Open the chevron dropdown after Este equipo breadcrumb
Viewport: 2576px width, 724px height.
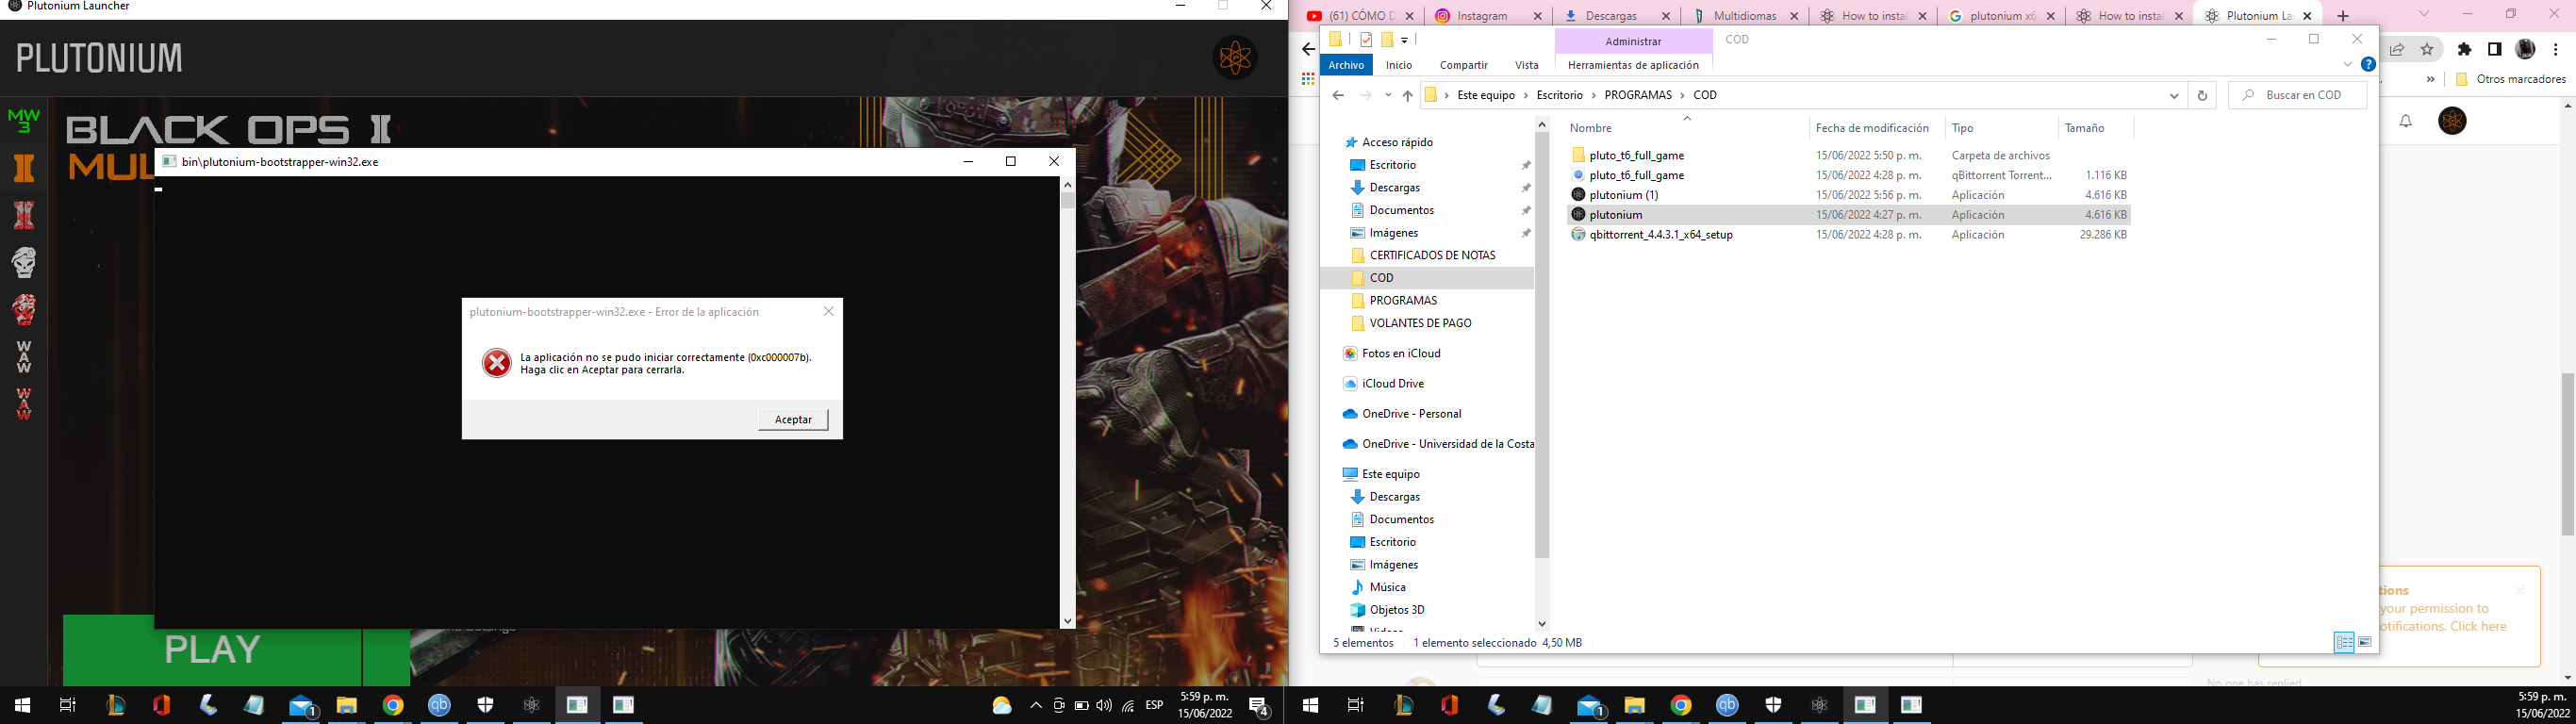click(1526, 95)
